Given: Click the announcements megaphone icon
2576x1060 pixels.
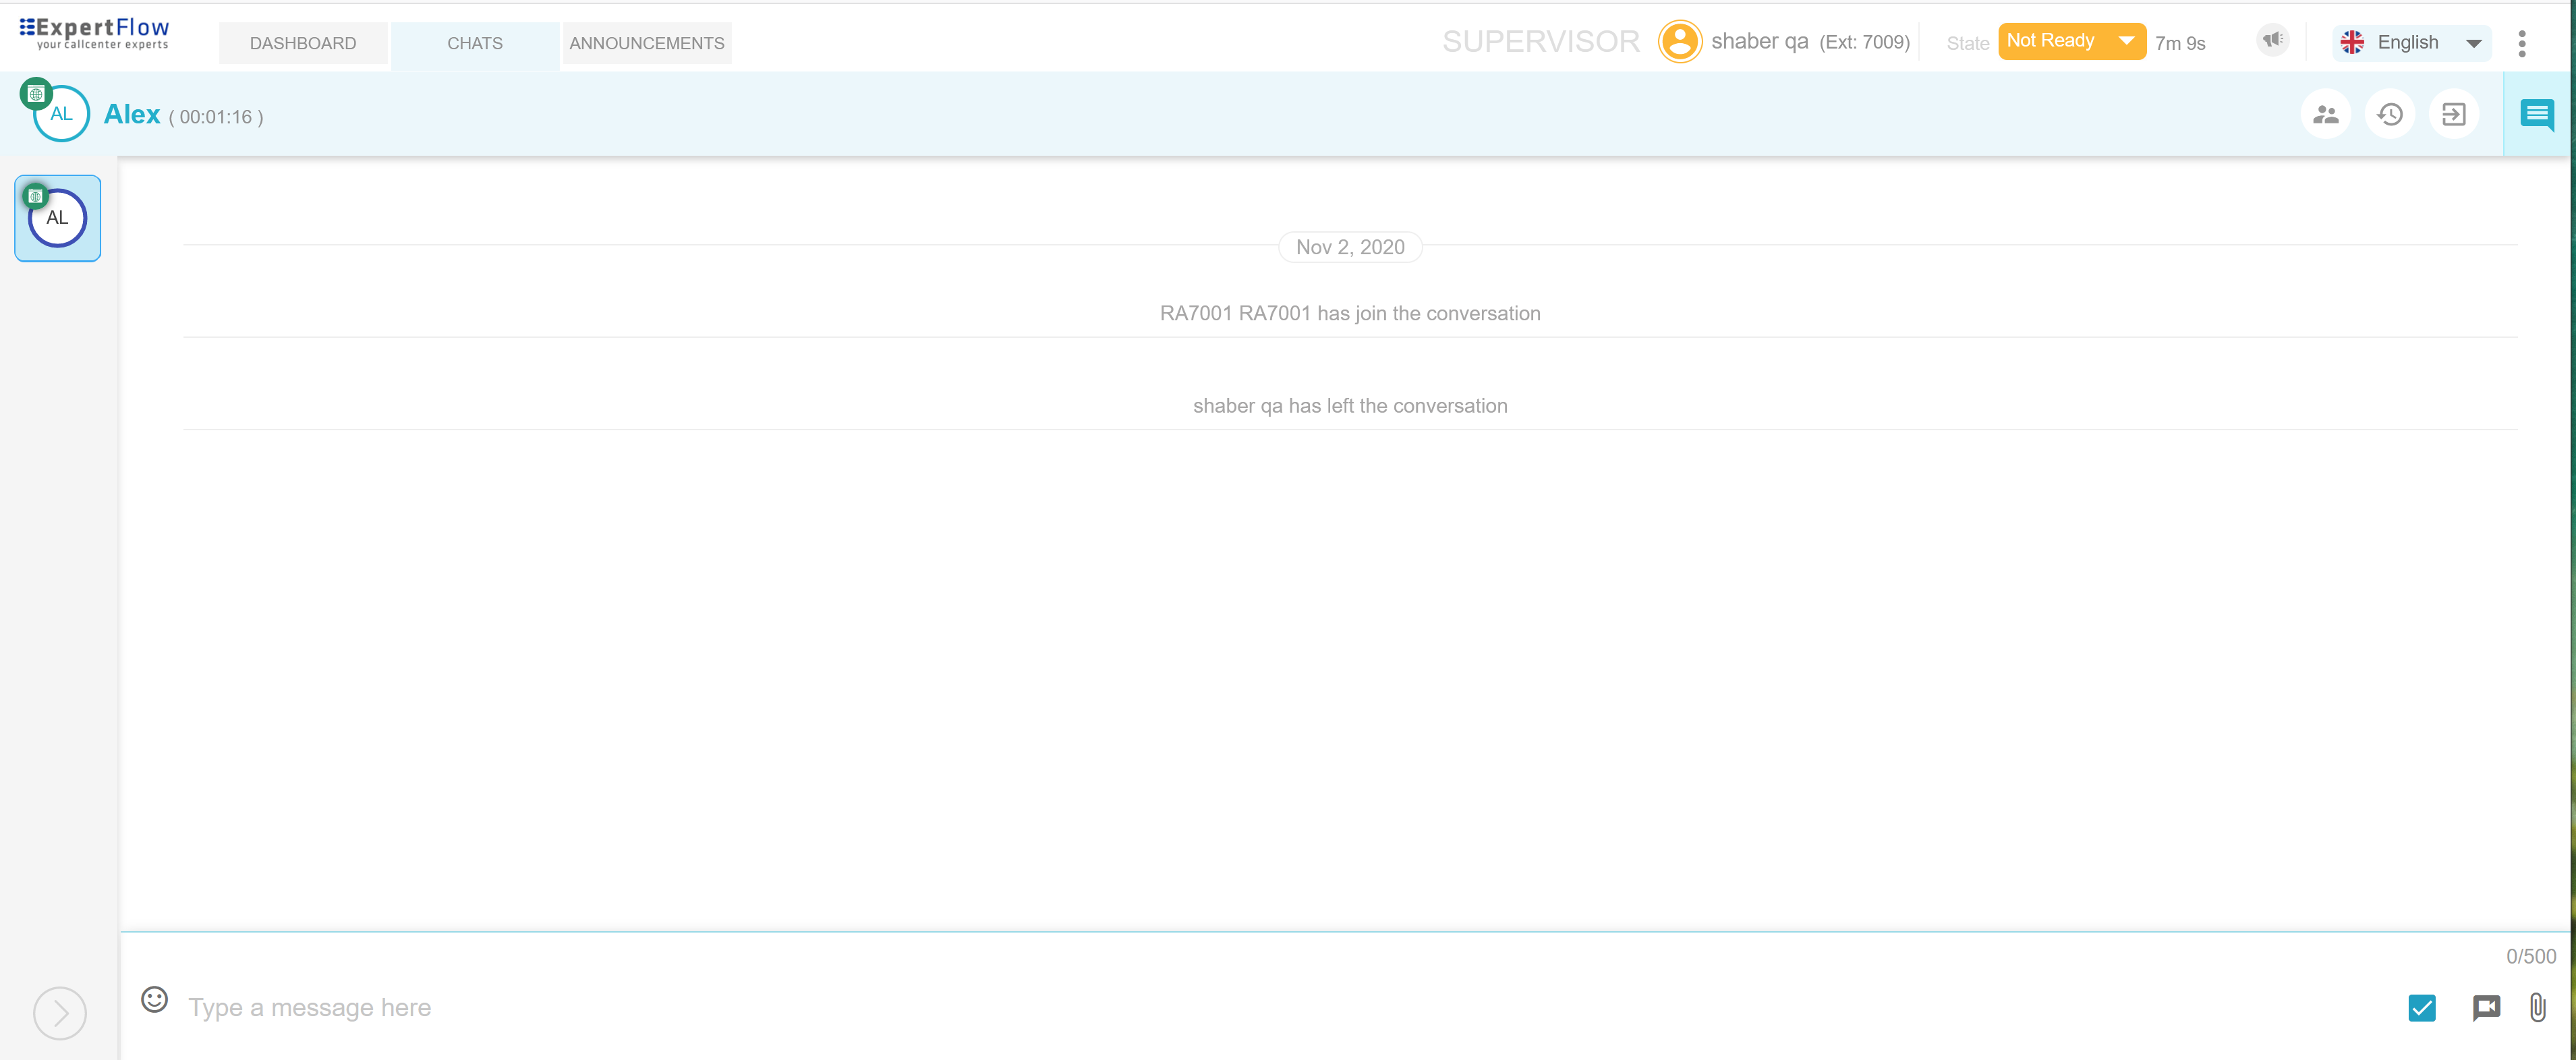Looking at the screenshot, I should click(x=2273, y=40).
